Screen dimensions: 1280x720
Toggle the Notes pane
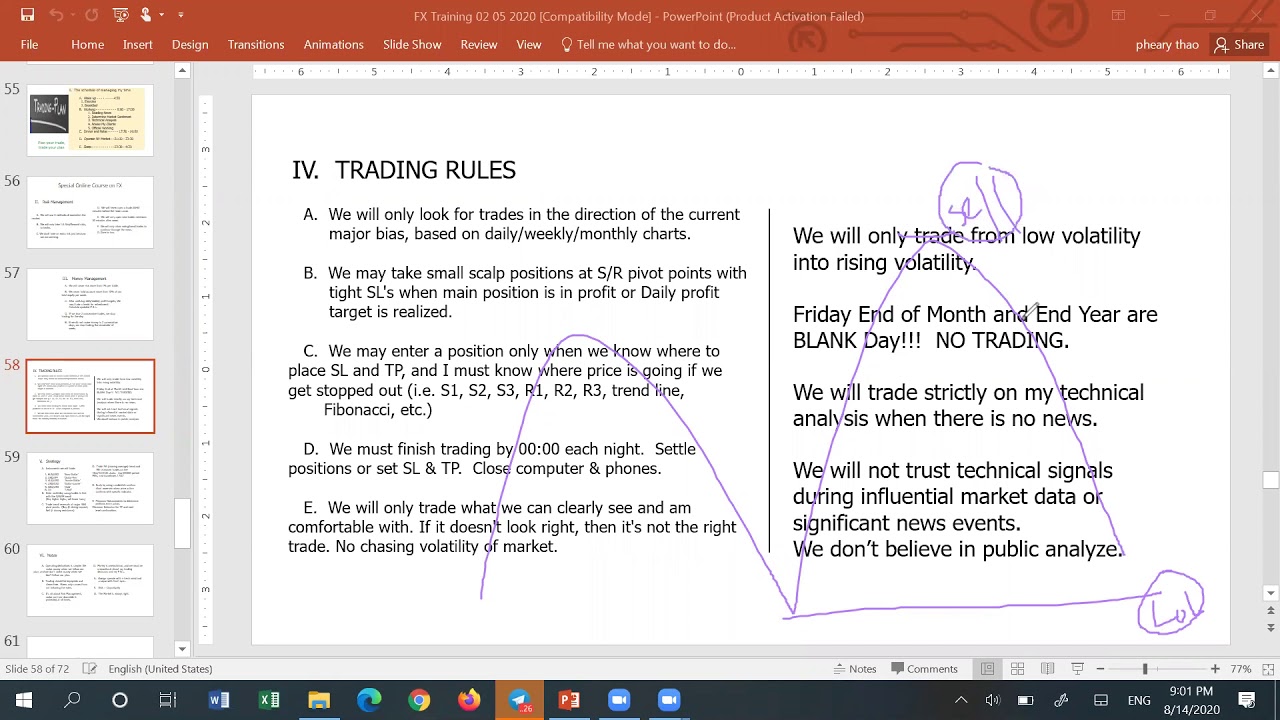pyautogui.click(x=855, y=669)
